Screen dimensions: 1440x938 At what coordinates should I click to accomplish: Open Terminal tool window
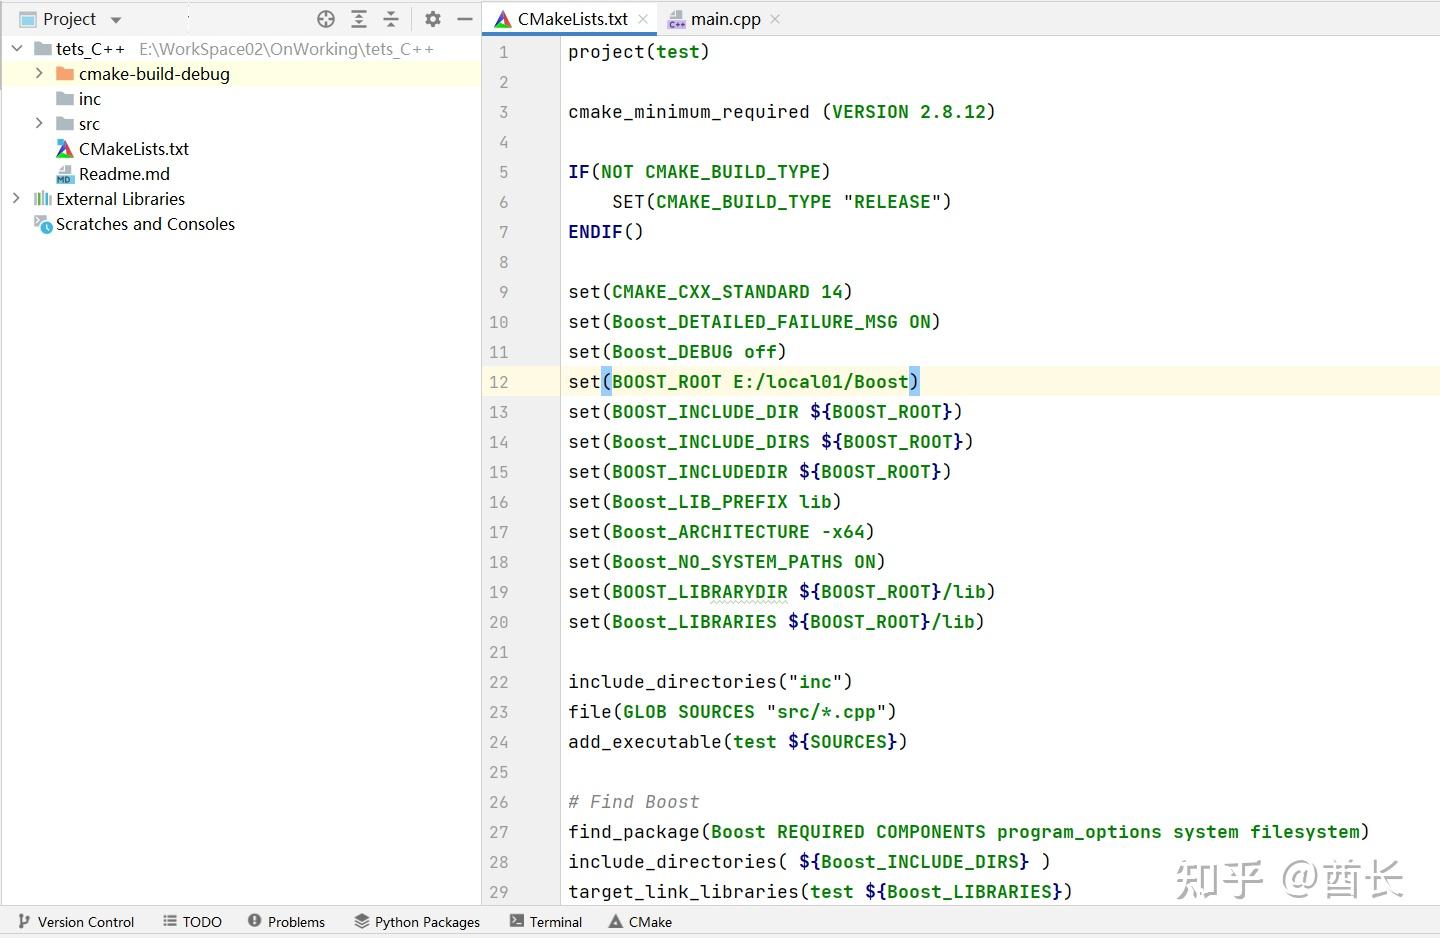[x=546, y=922]
